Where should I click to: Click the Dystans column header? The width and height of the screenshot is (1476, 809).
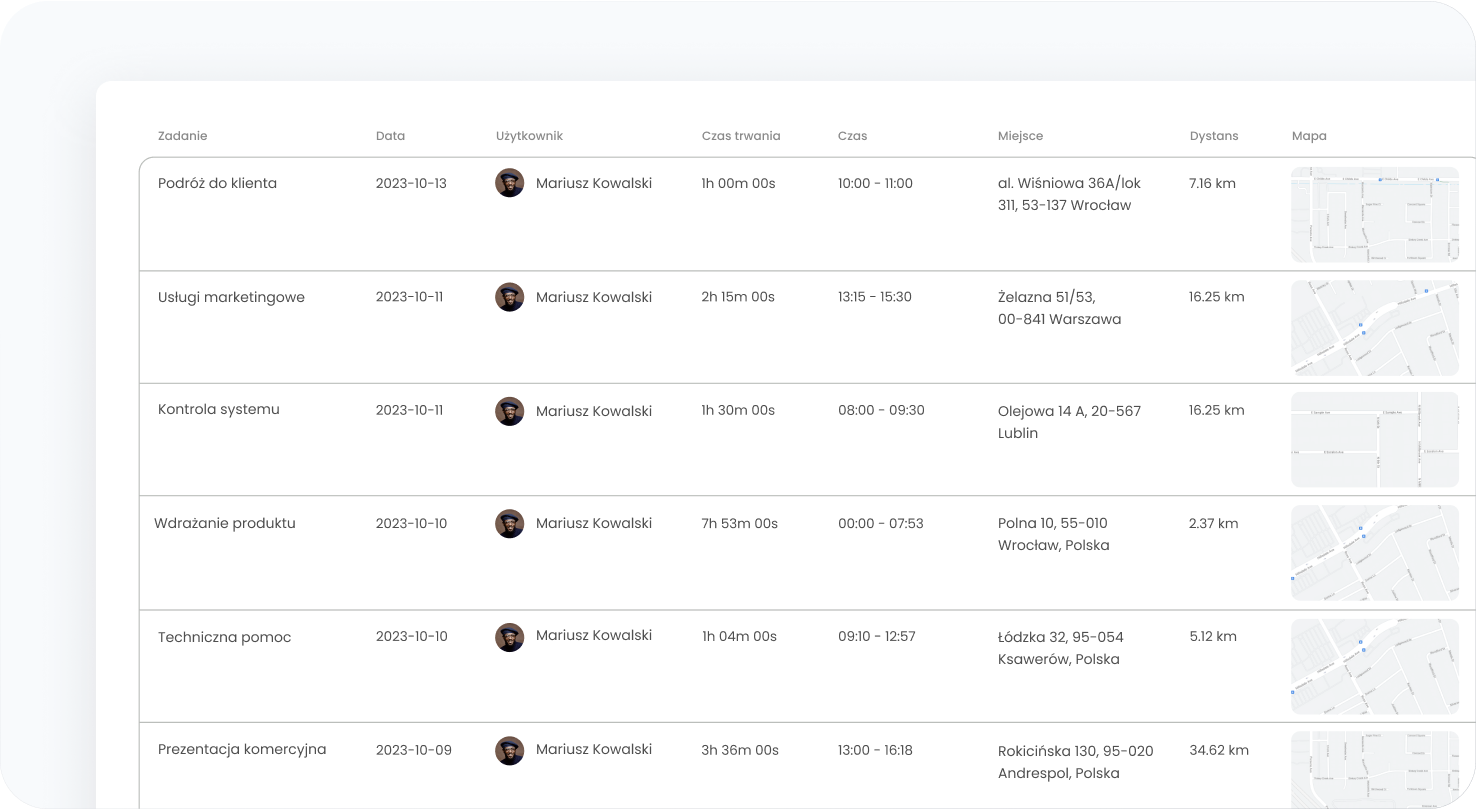1214,136
